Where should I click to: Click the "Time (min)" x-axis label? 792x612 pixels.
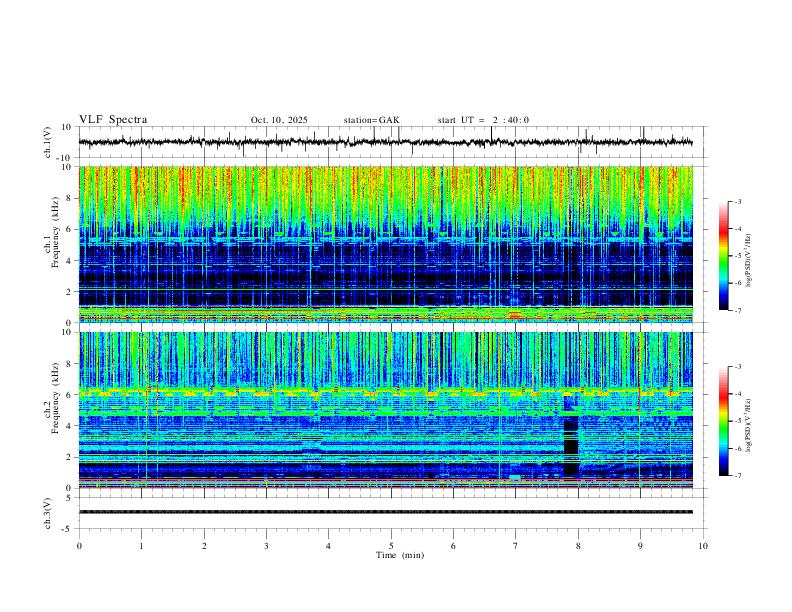point(400,555)
